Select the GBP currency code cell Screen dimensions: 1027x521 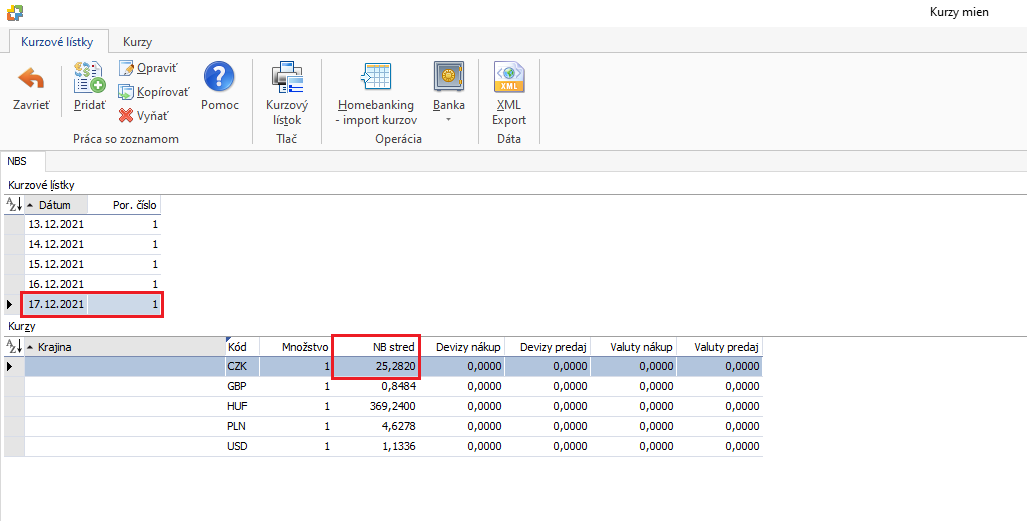[x=242, y=386]
